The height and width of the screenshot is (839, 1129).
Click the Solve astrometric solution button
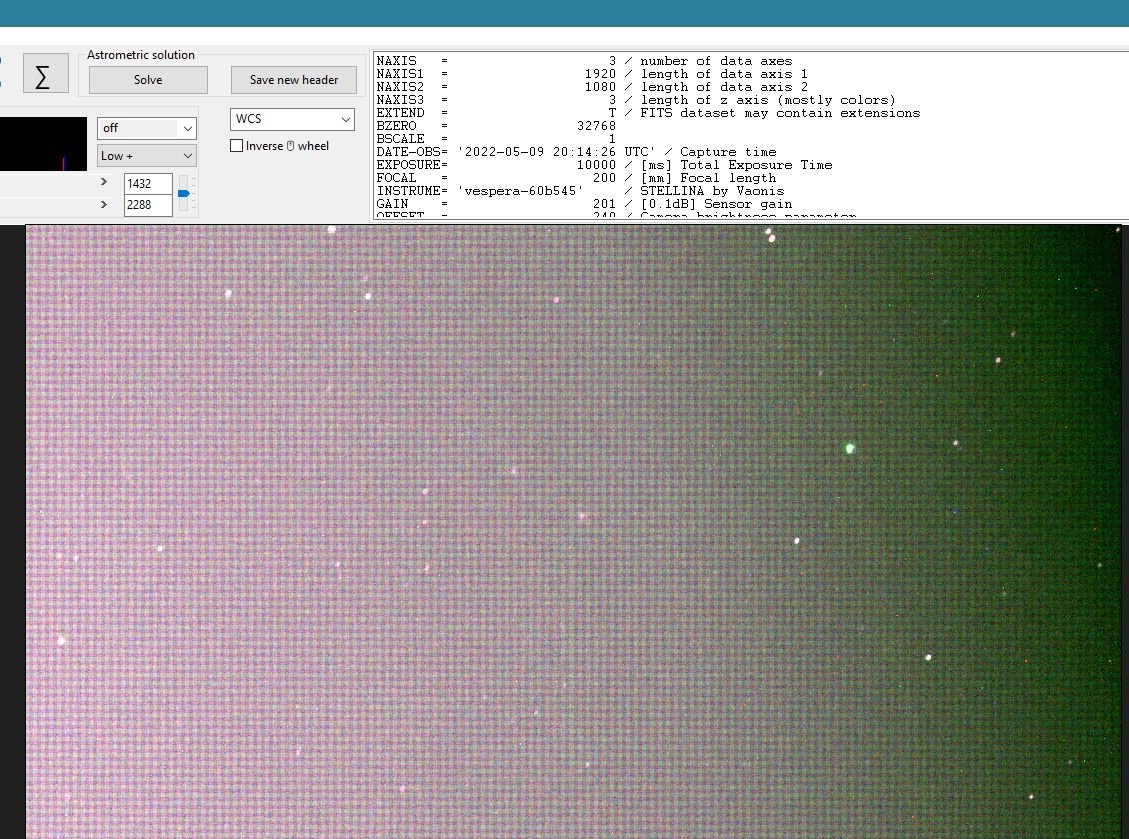148,80
